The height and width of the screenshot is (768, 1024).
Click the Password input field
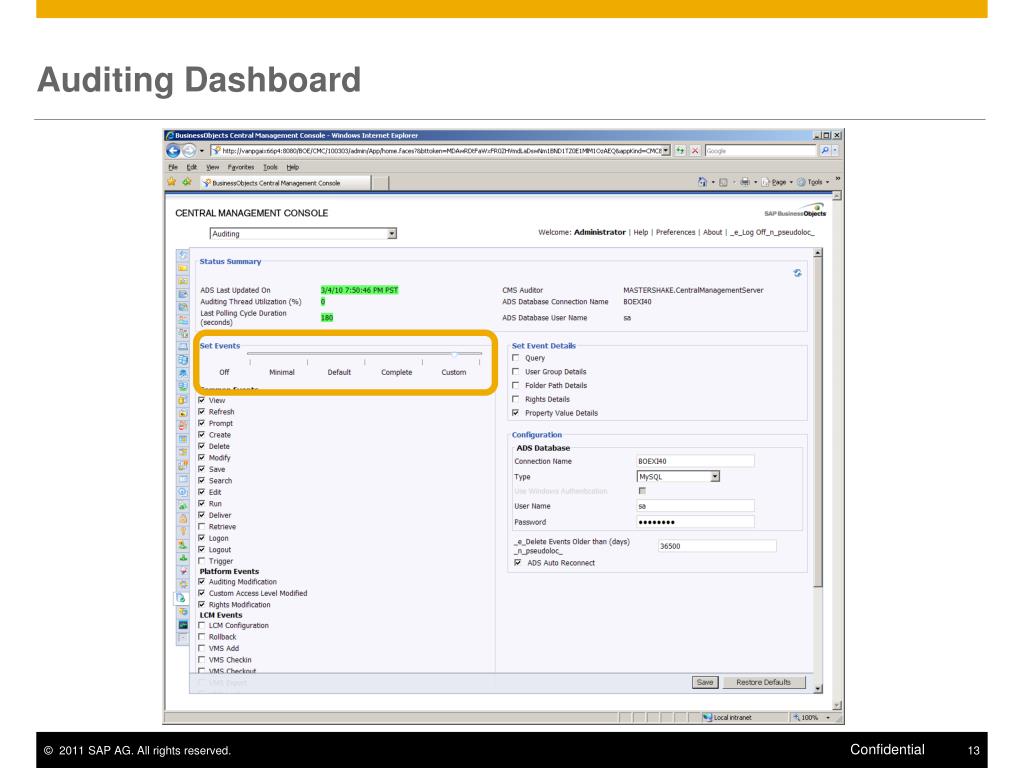tap(696, 522)
